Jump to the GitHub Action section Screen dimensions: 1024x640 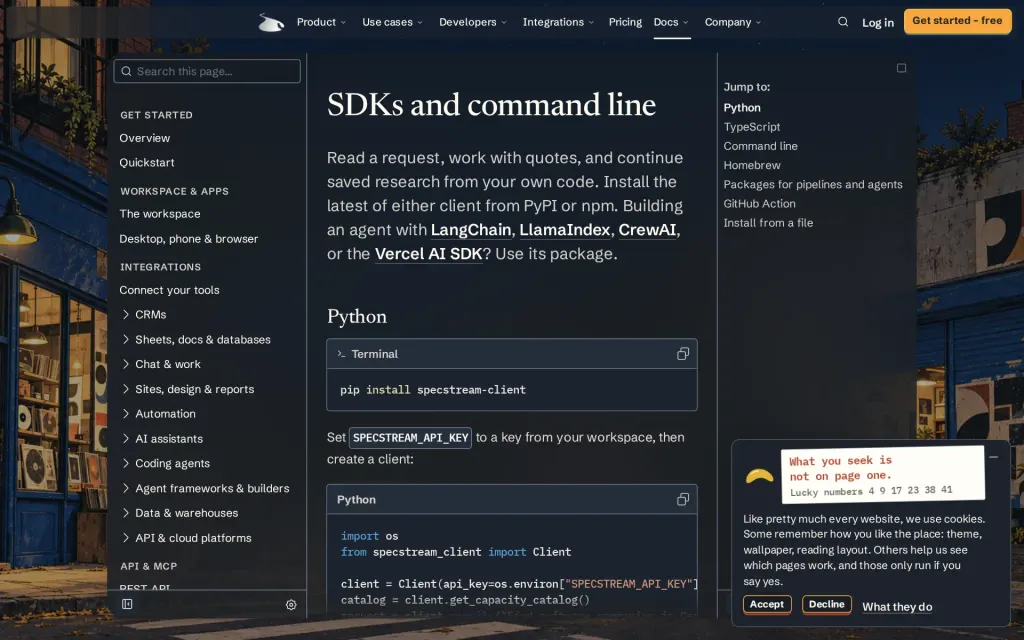click(759, 204)
